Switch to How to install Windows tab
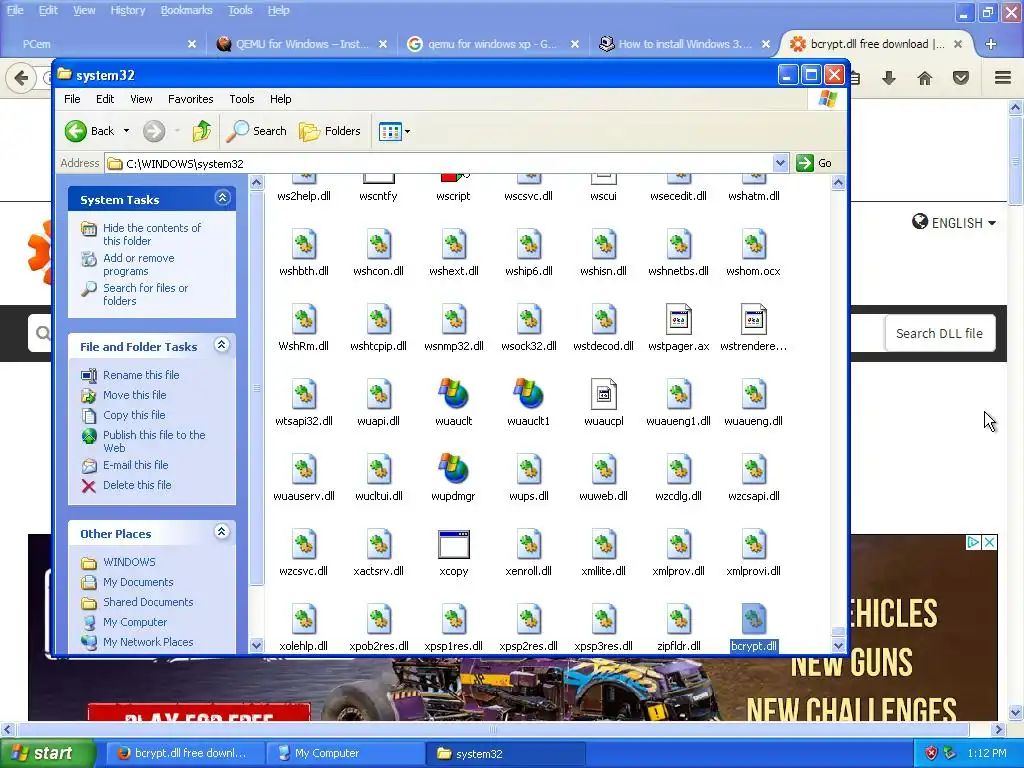The width and height of the screenshot is (1024, 768). (x=684, y=44)
